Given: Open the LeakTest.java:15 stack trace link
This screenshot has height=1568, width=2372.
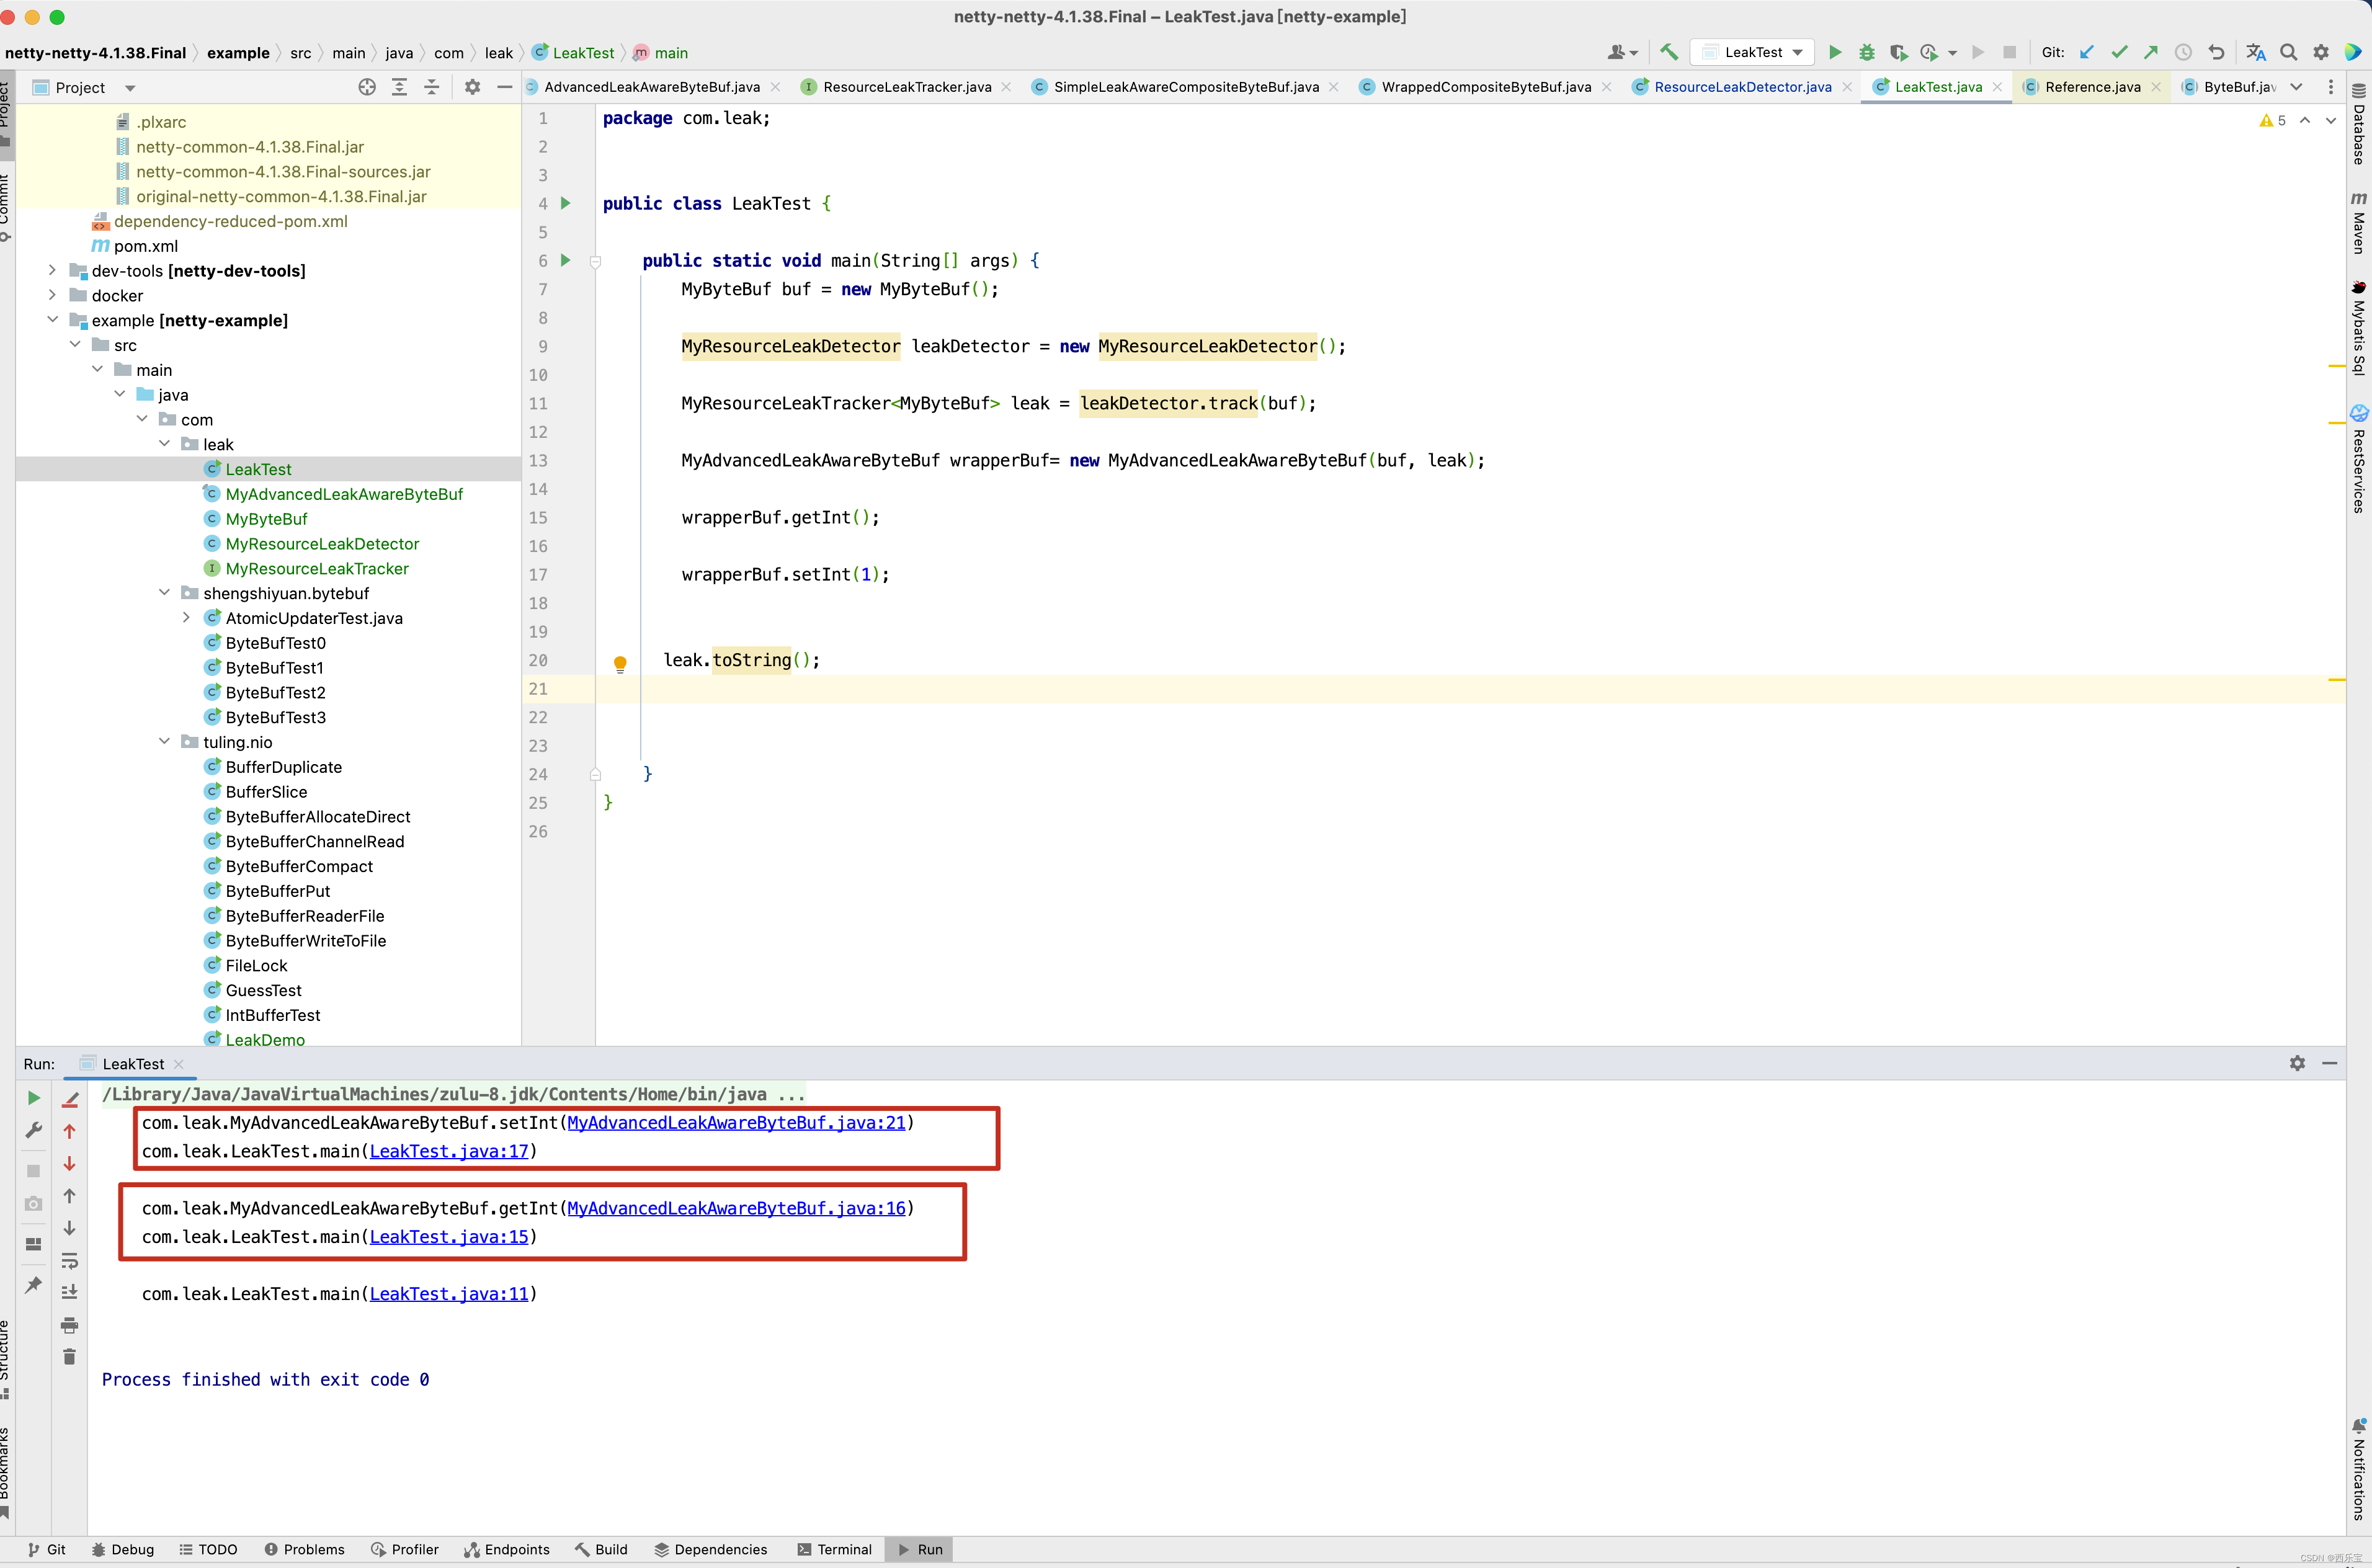Looking at the screenshot, I should pos(449,1237).
